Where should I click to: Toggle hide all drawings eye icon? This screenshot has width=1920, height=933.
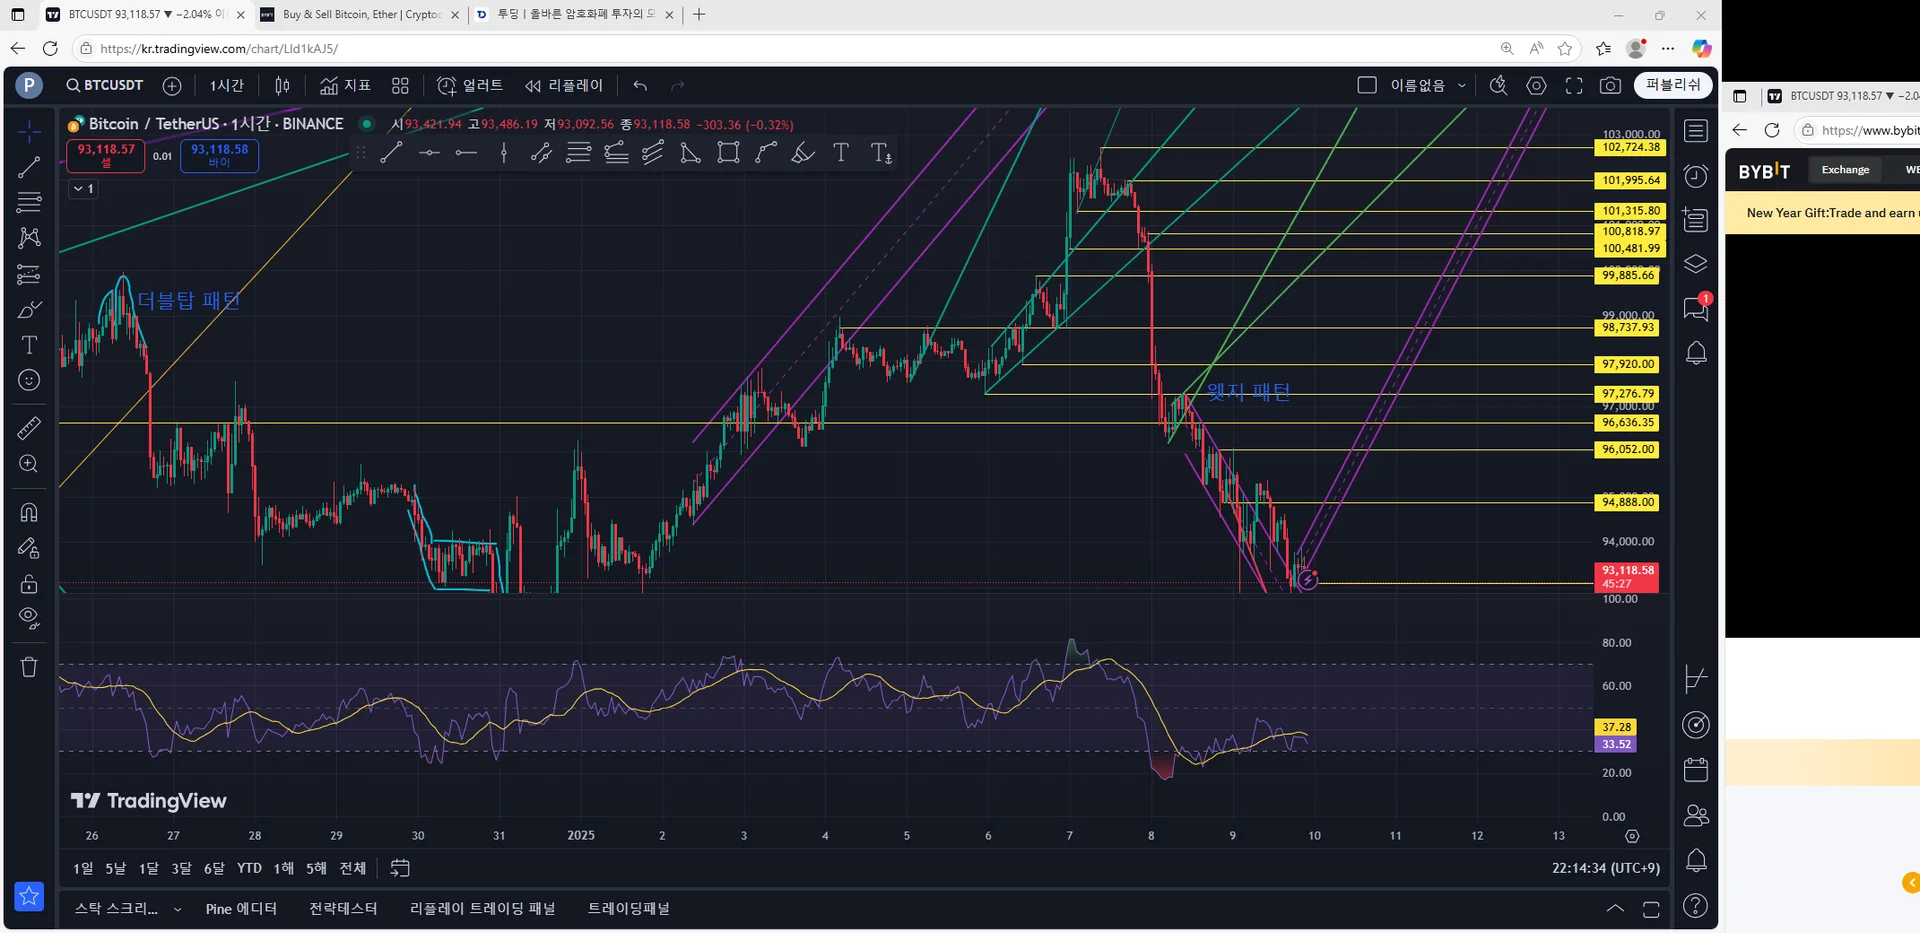coord(29,618)
